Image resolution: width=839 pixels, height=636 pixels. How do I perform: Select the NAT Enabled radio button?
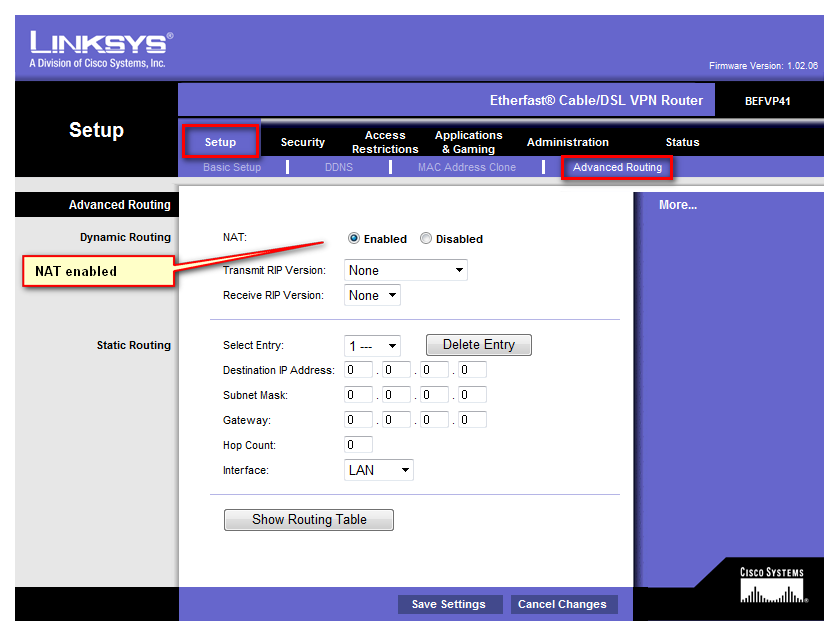point(354,239)
